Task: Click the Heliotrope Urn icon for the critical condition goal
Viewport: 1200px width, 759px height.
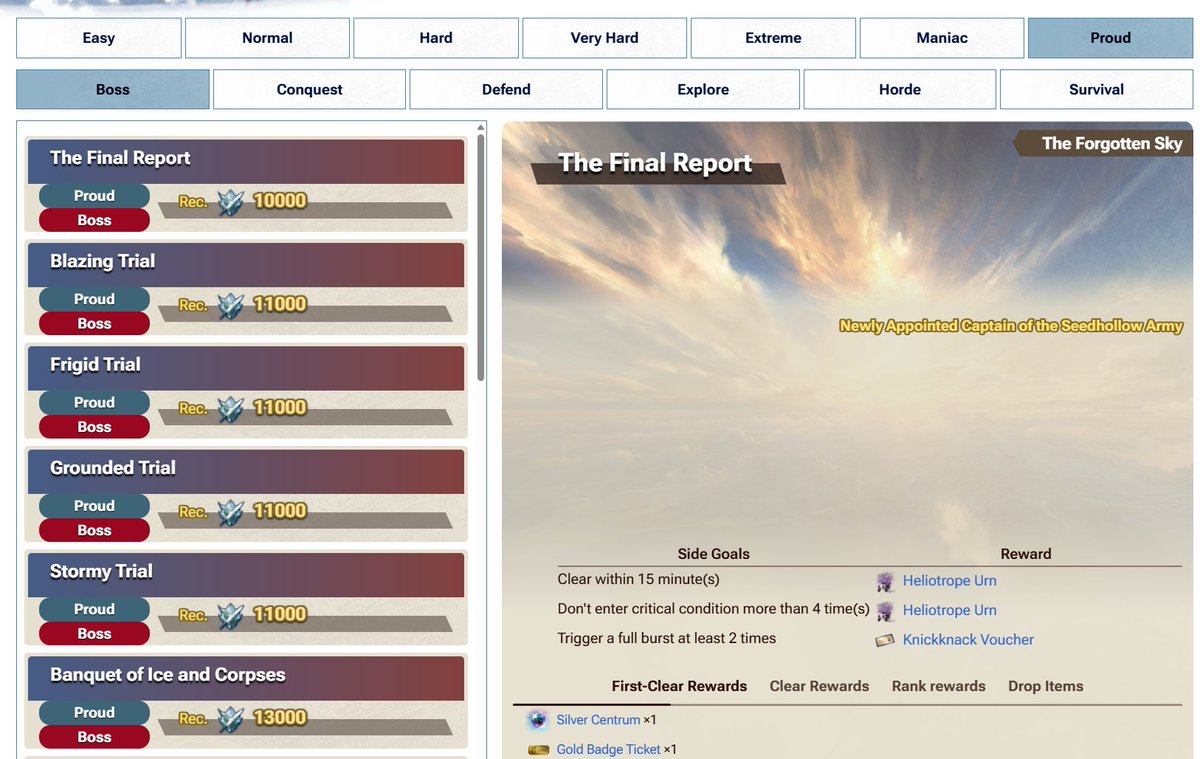Action: coord(885,610)
